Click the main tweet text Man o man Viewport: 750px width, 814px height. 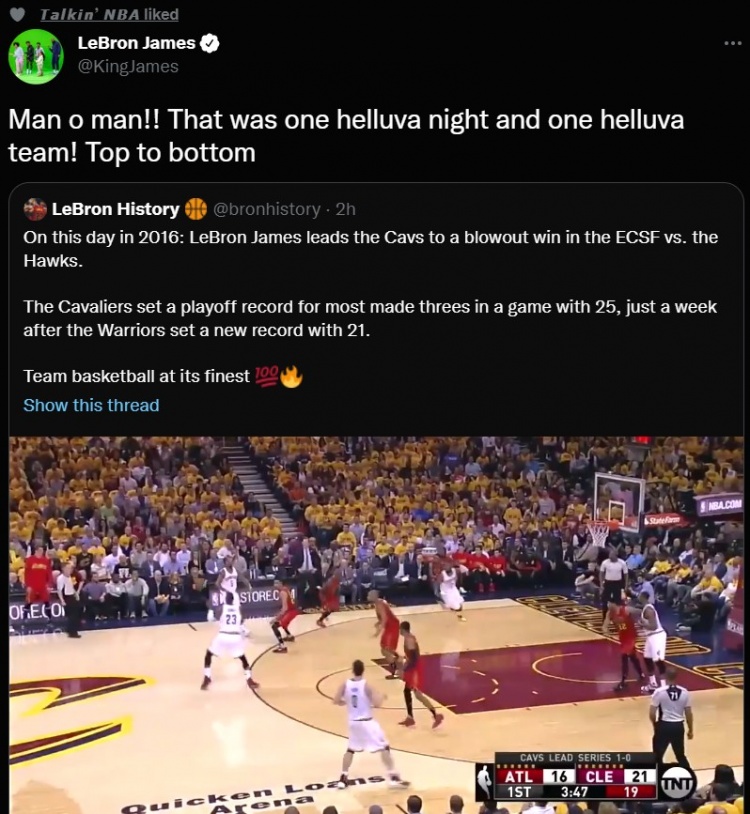tap(346, 136)
